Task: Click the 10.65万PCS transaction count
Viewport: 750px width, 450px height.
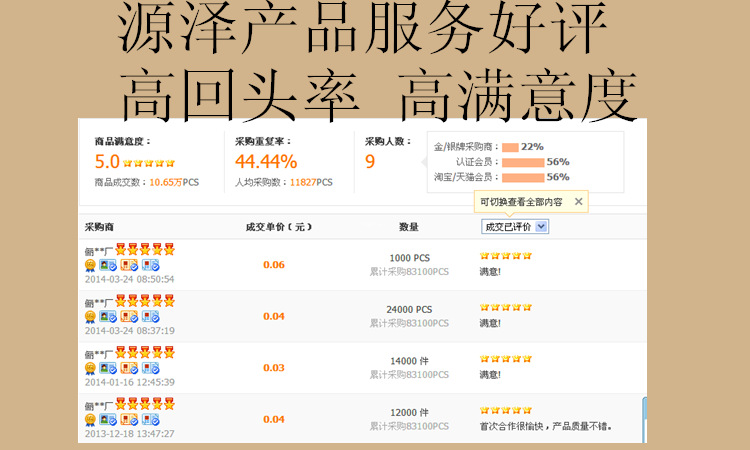Action: pos(174,182)
